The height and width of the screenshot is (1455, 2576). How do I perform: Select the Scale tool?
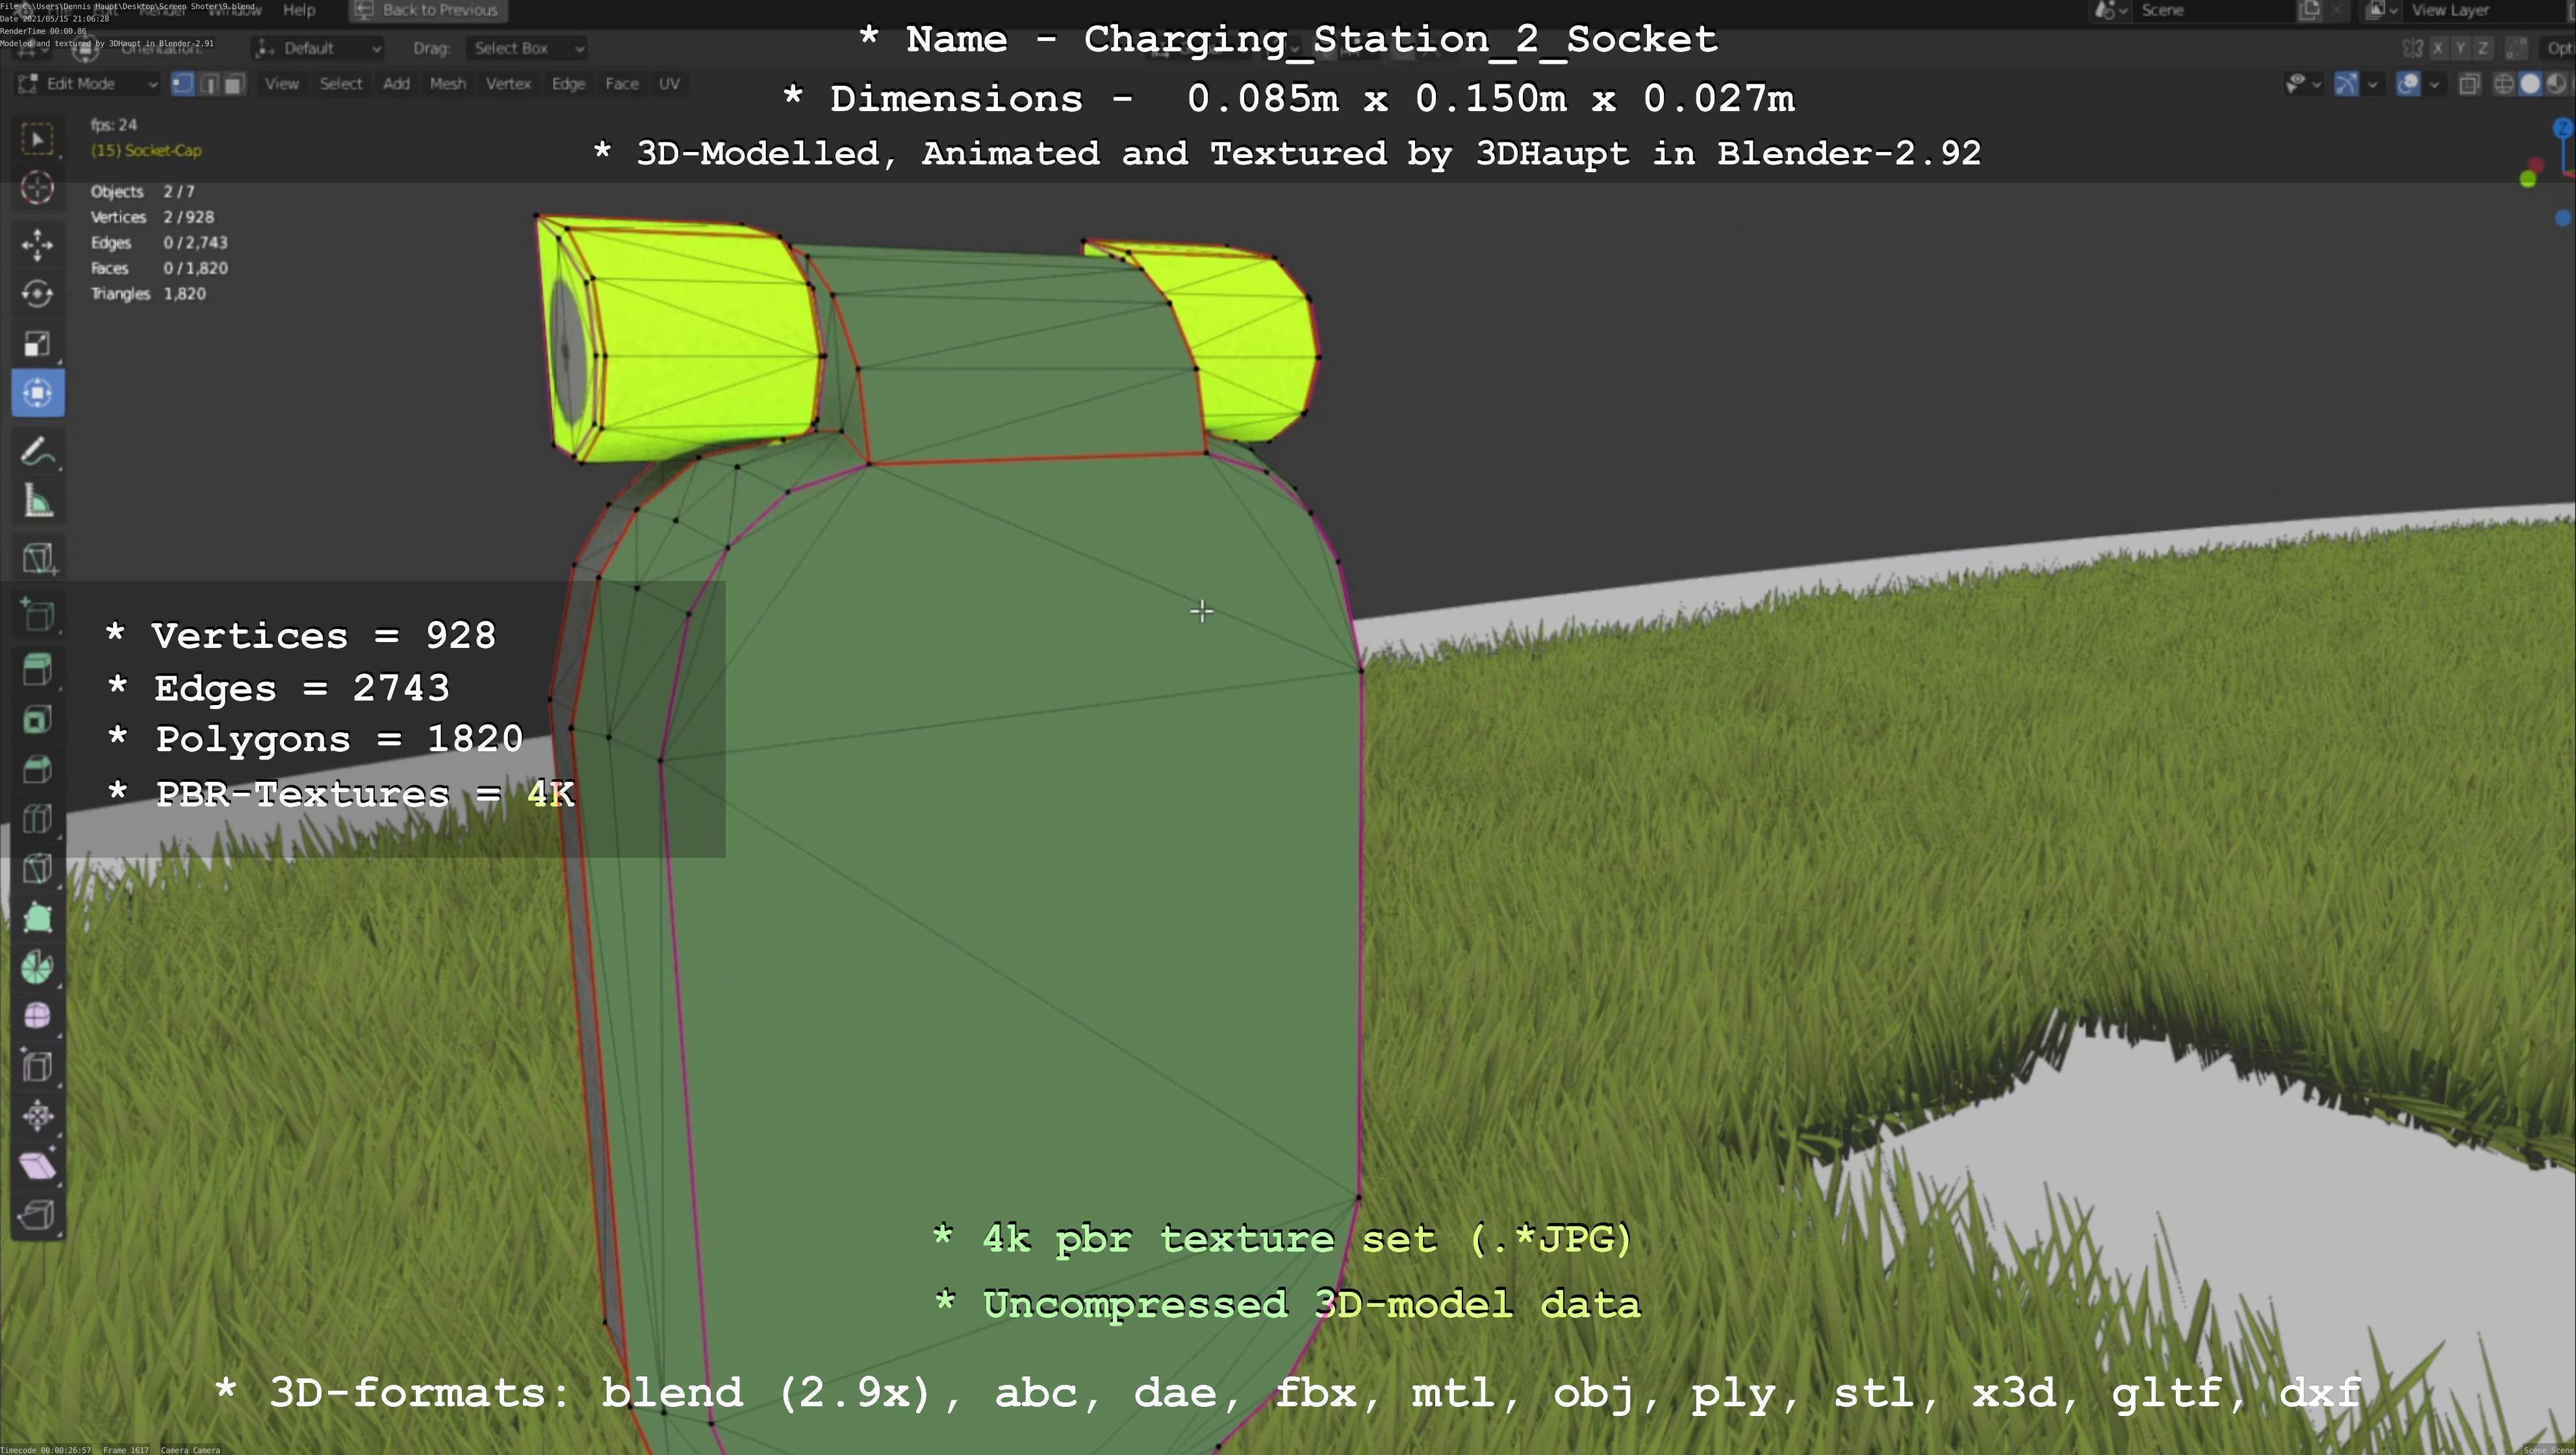[38, 344]
